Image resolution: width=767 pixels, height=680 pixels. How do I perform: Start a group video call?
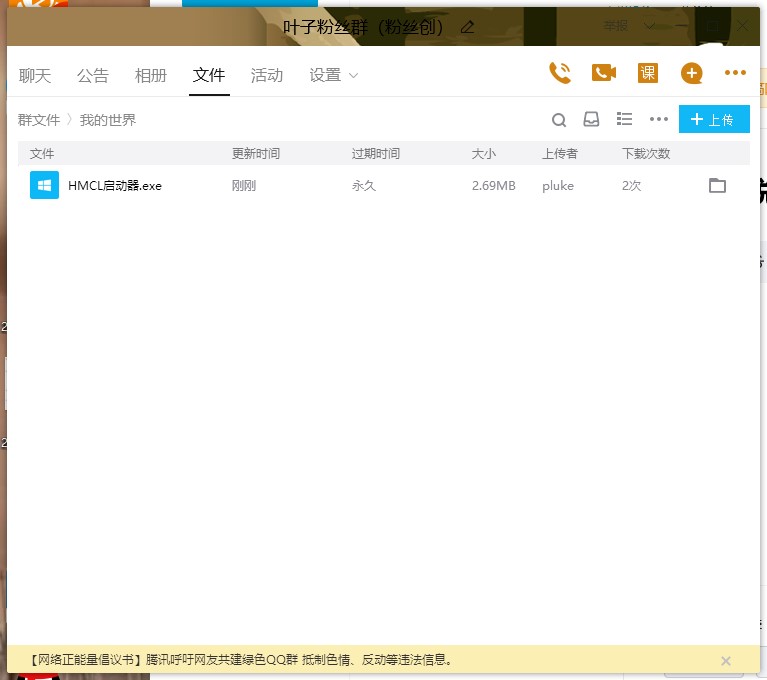click(x=604, y=73)
